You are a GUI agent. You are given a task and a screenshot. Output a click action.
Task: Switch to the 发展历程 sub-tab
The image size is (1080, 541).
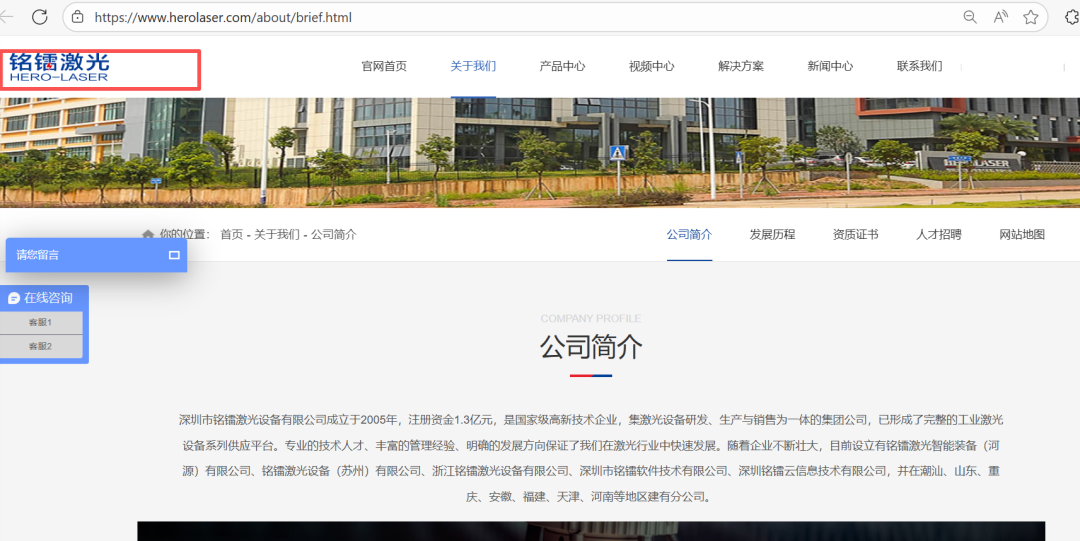[772, 234]
